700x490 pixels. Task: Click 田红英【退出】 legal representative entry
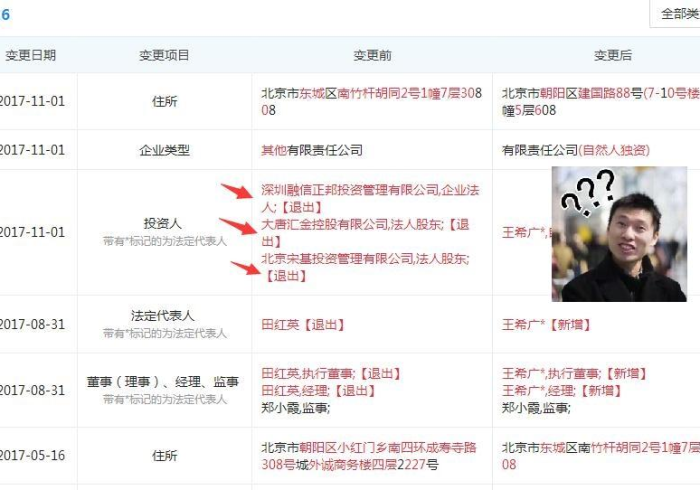coord(303,324)
